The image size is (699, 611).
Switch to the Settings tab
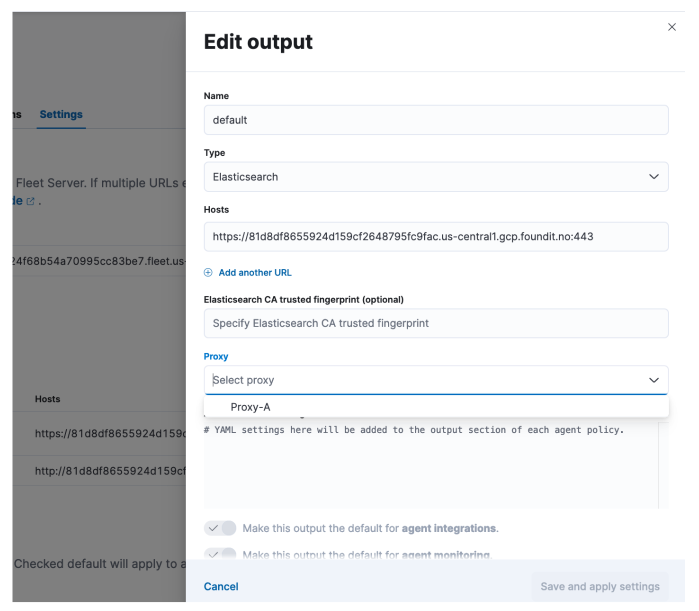[61, 114]
